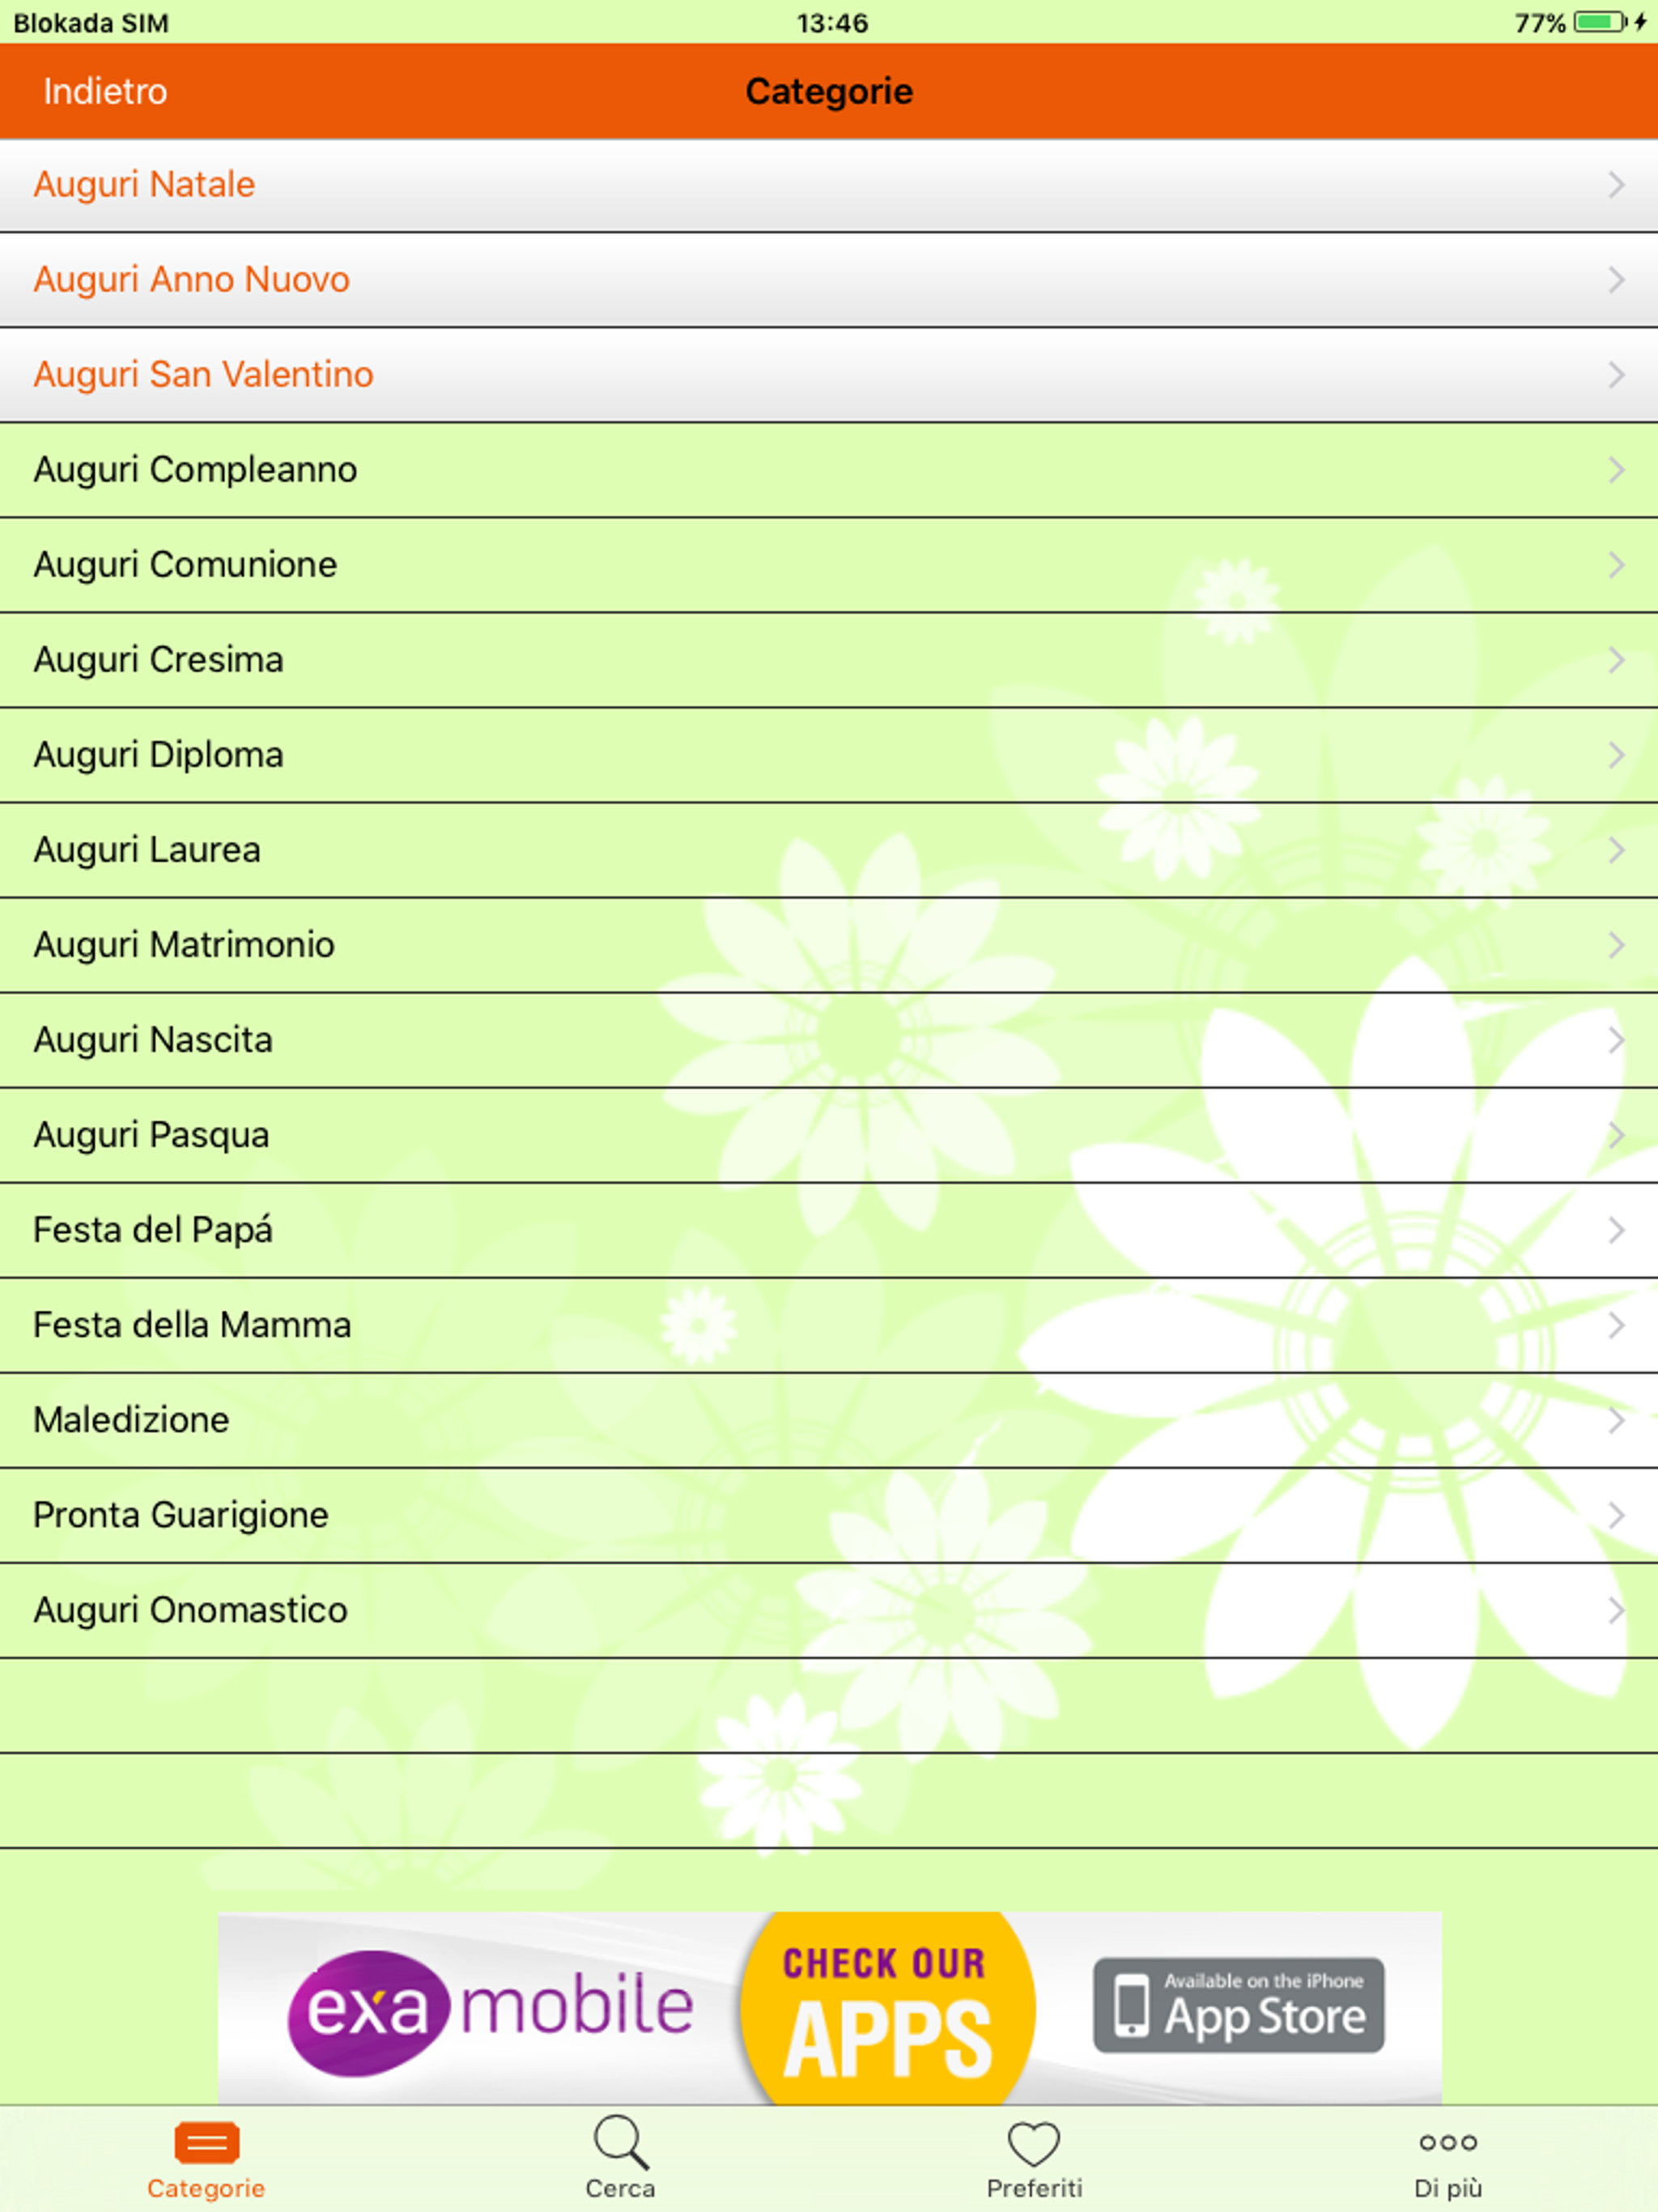Expand Festa della Mamma chevron arrow
The image size is (1658, 2212).
point(1615,1325)
